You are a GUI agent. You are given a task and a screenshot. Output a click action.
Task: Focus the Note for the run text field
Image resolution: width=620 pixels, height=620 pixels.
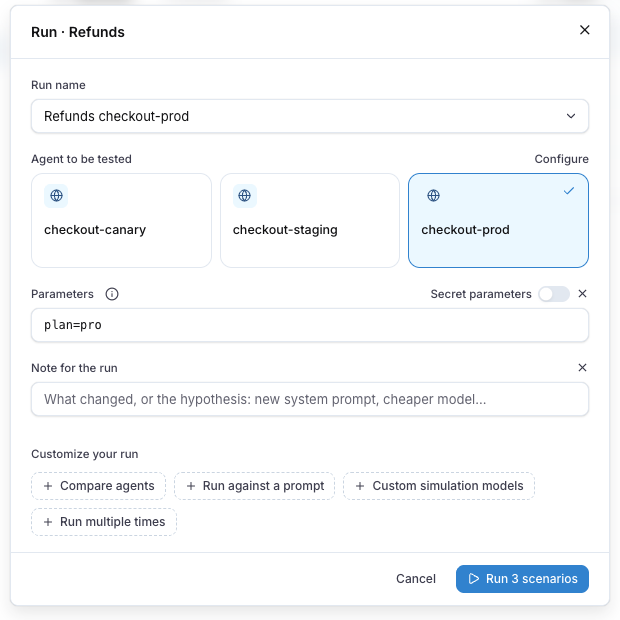click(x=310, y=399)
